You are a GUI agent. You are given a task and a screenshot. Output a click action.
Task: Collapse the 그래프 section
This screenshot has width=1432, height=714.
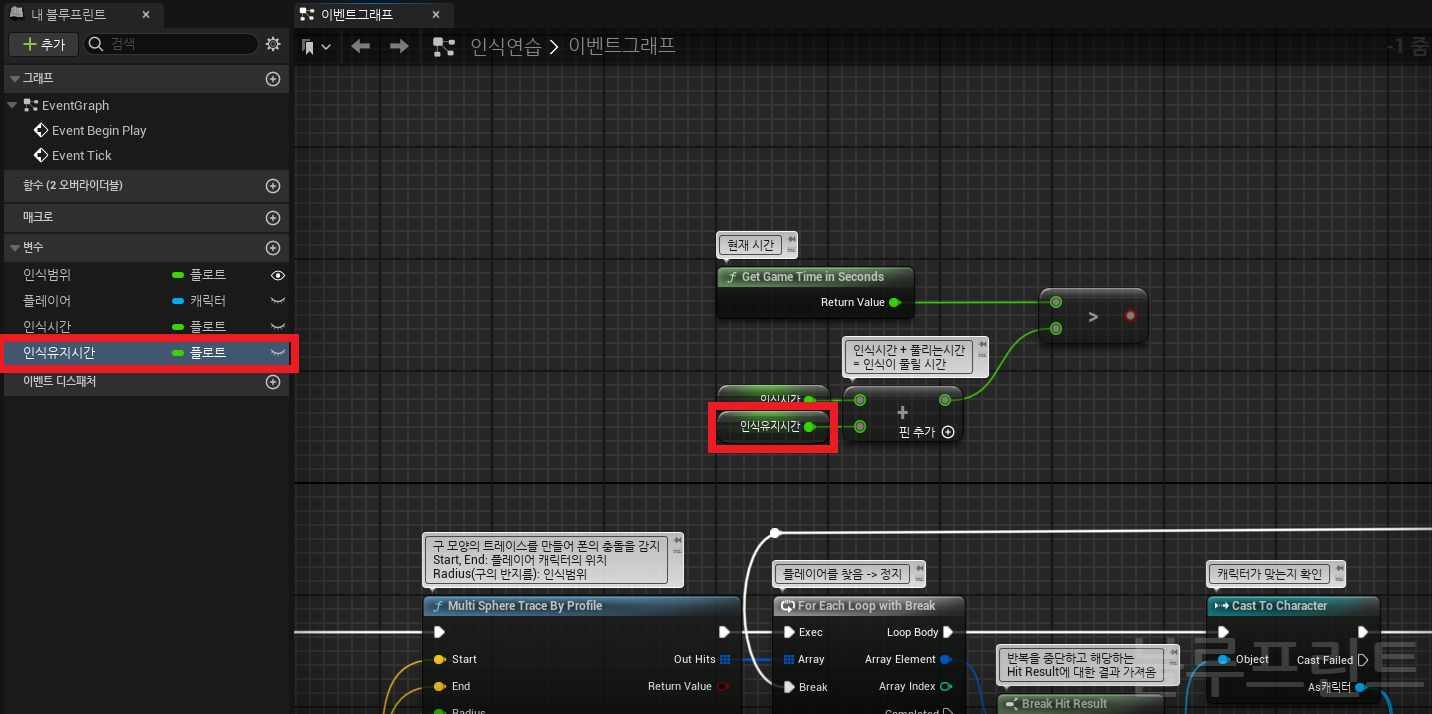tap(14, 78)
